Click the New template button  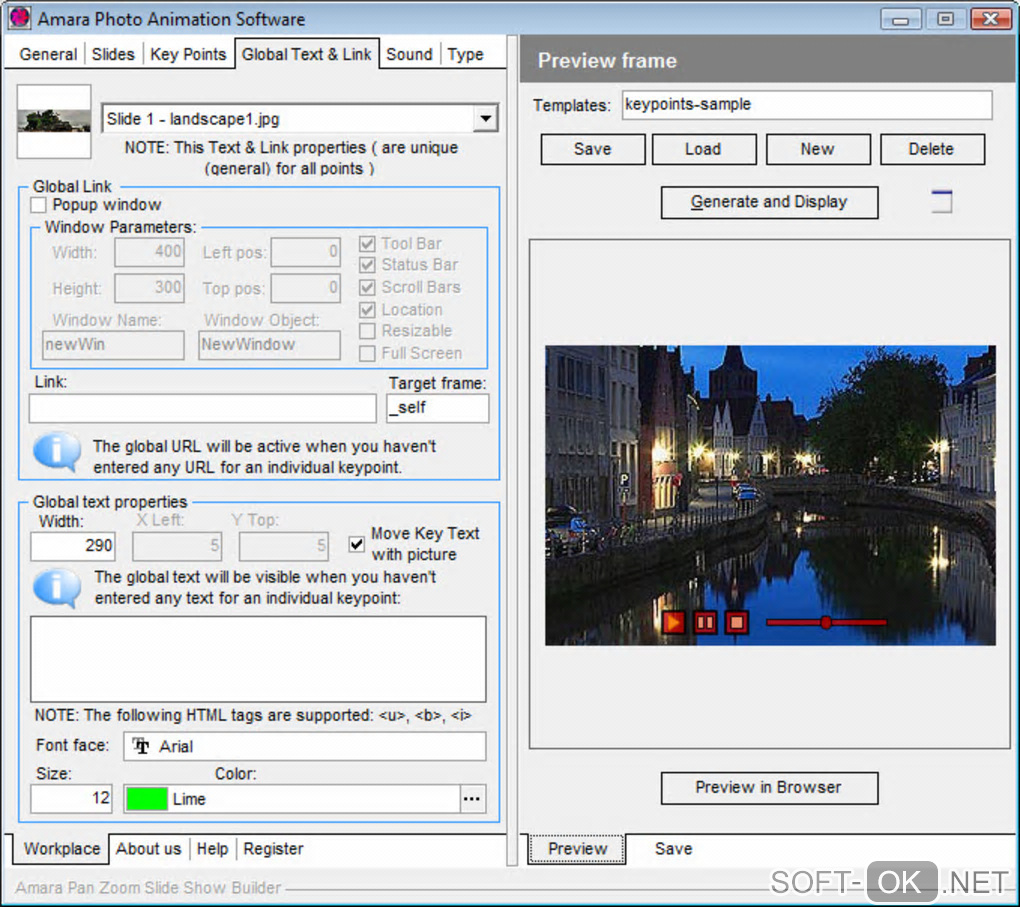tap(818, 149)
